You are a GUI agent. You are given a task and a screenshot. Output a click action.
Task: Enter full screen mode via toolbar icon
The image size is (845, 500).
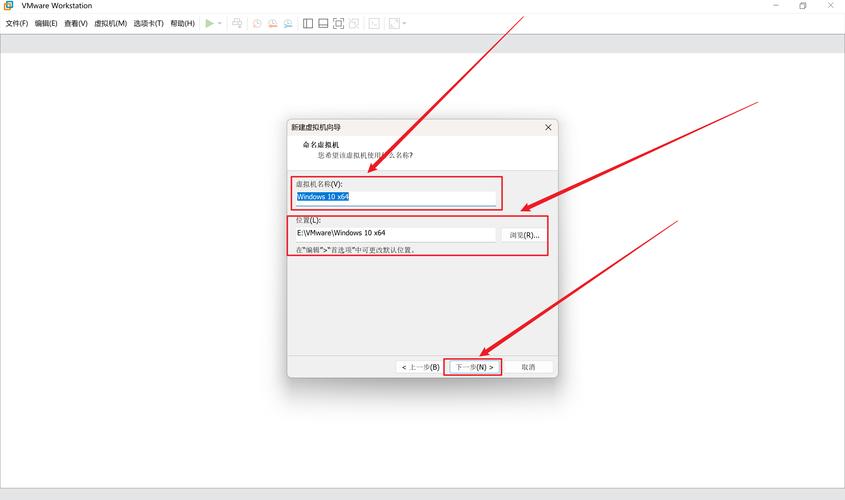338,23
